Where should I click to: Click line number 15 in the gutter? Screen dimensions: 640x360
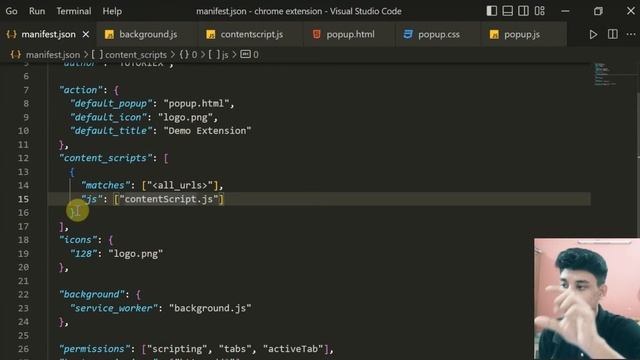(23, 199)
